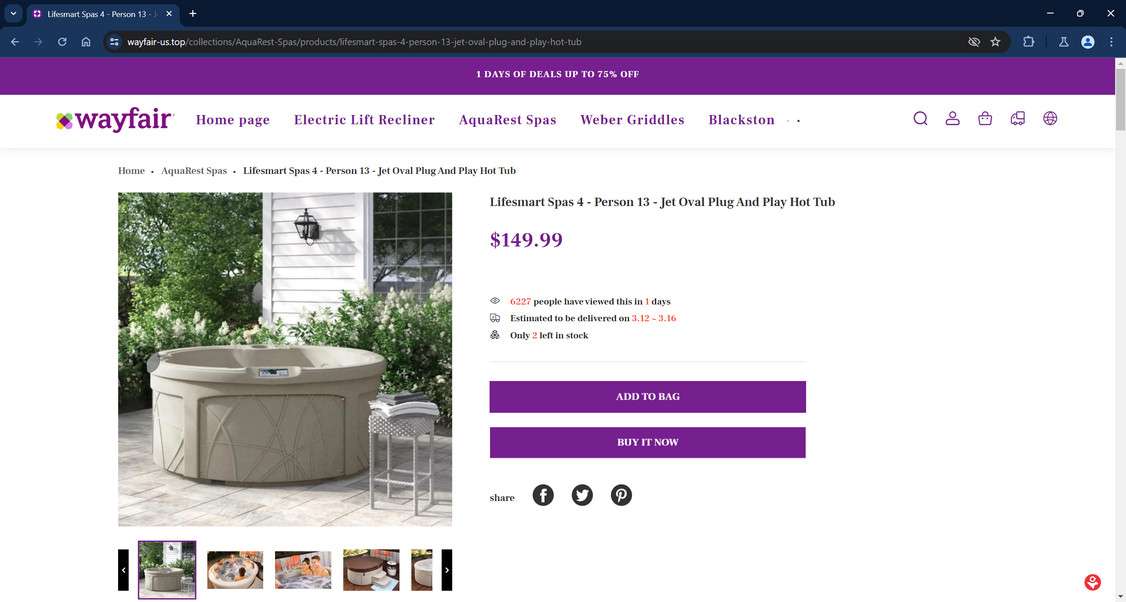1126x602 pixels.
Task: Select the brown covered hot tub thumbnail
Action: click(x=371, y=570)
